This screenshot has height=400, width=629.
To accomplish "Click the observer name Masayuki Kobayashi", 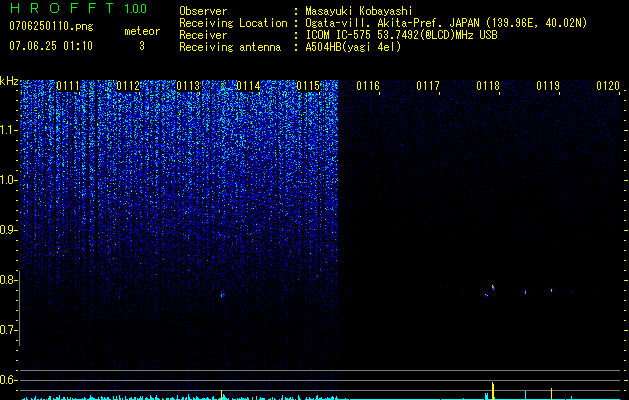I will [x=358, y=11].
